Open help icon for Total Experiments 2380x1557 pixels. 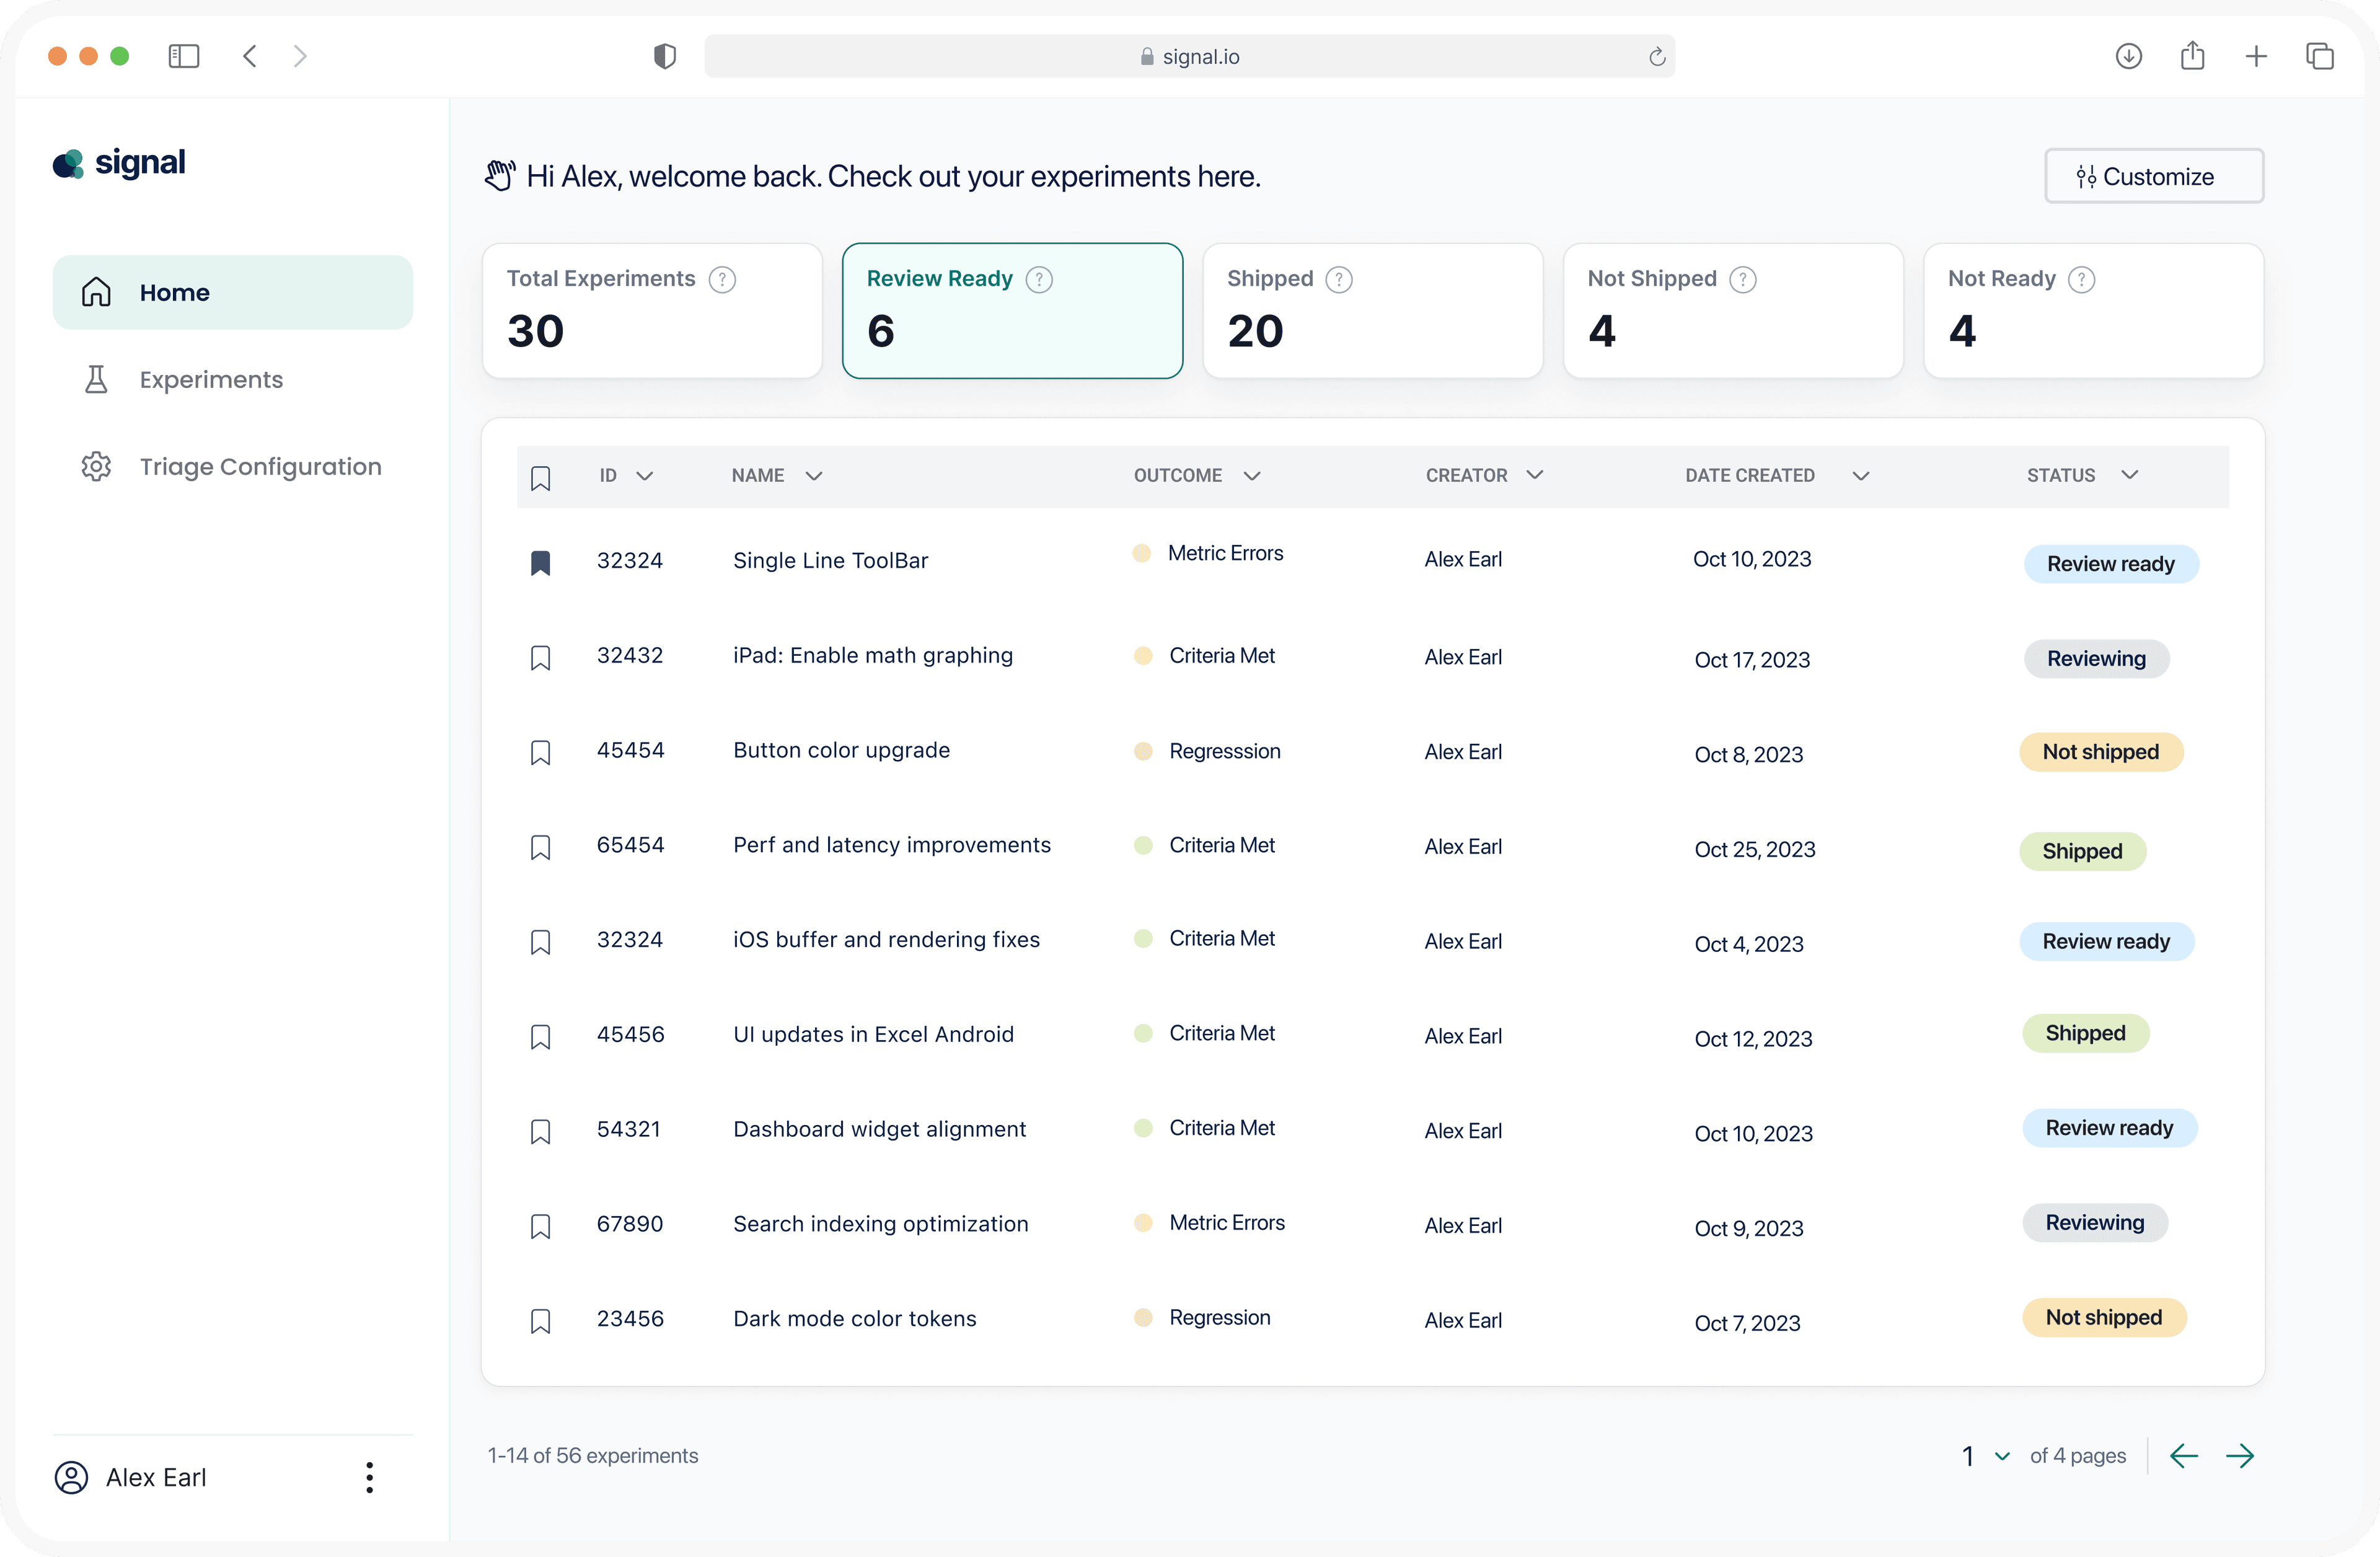tap(722, 279)
